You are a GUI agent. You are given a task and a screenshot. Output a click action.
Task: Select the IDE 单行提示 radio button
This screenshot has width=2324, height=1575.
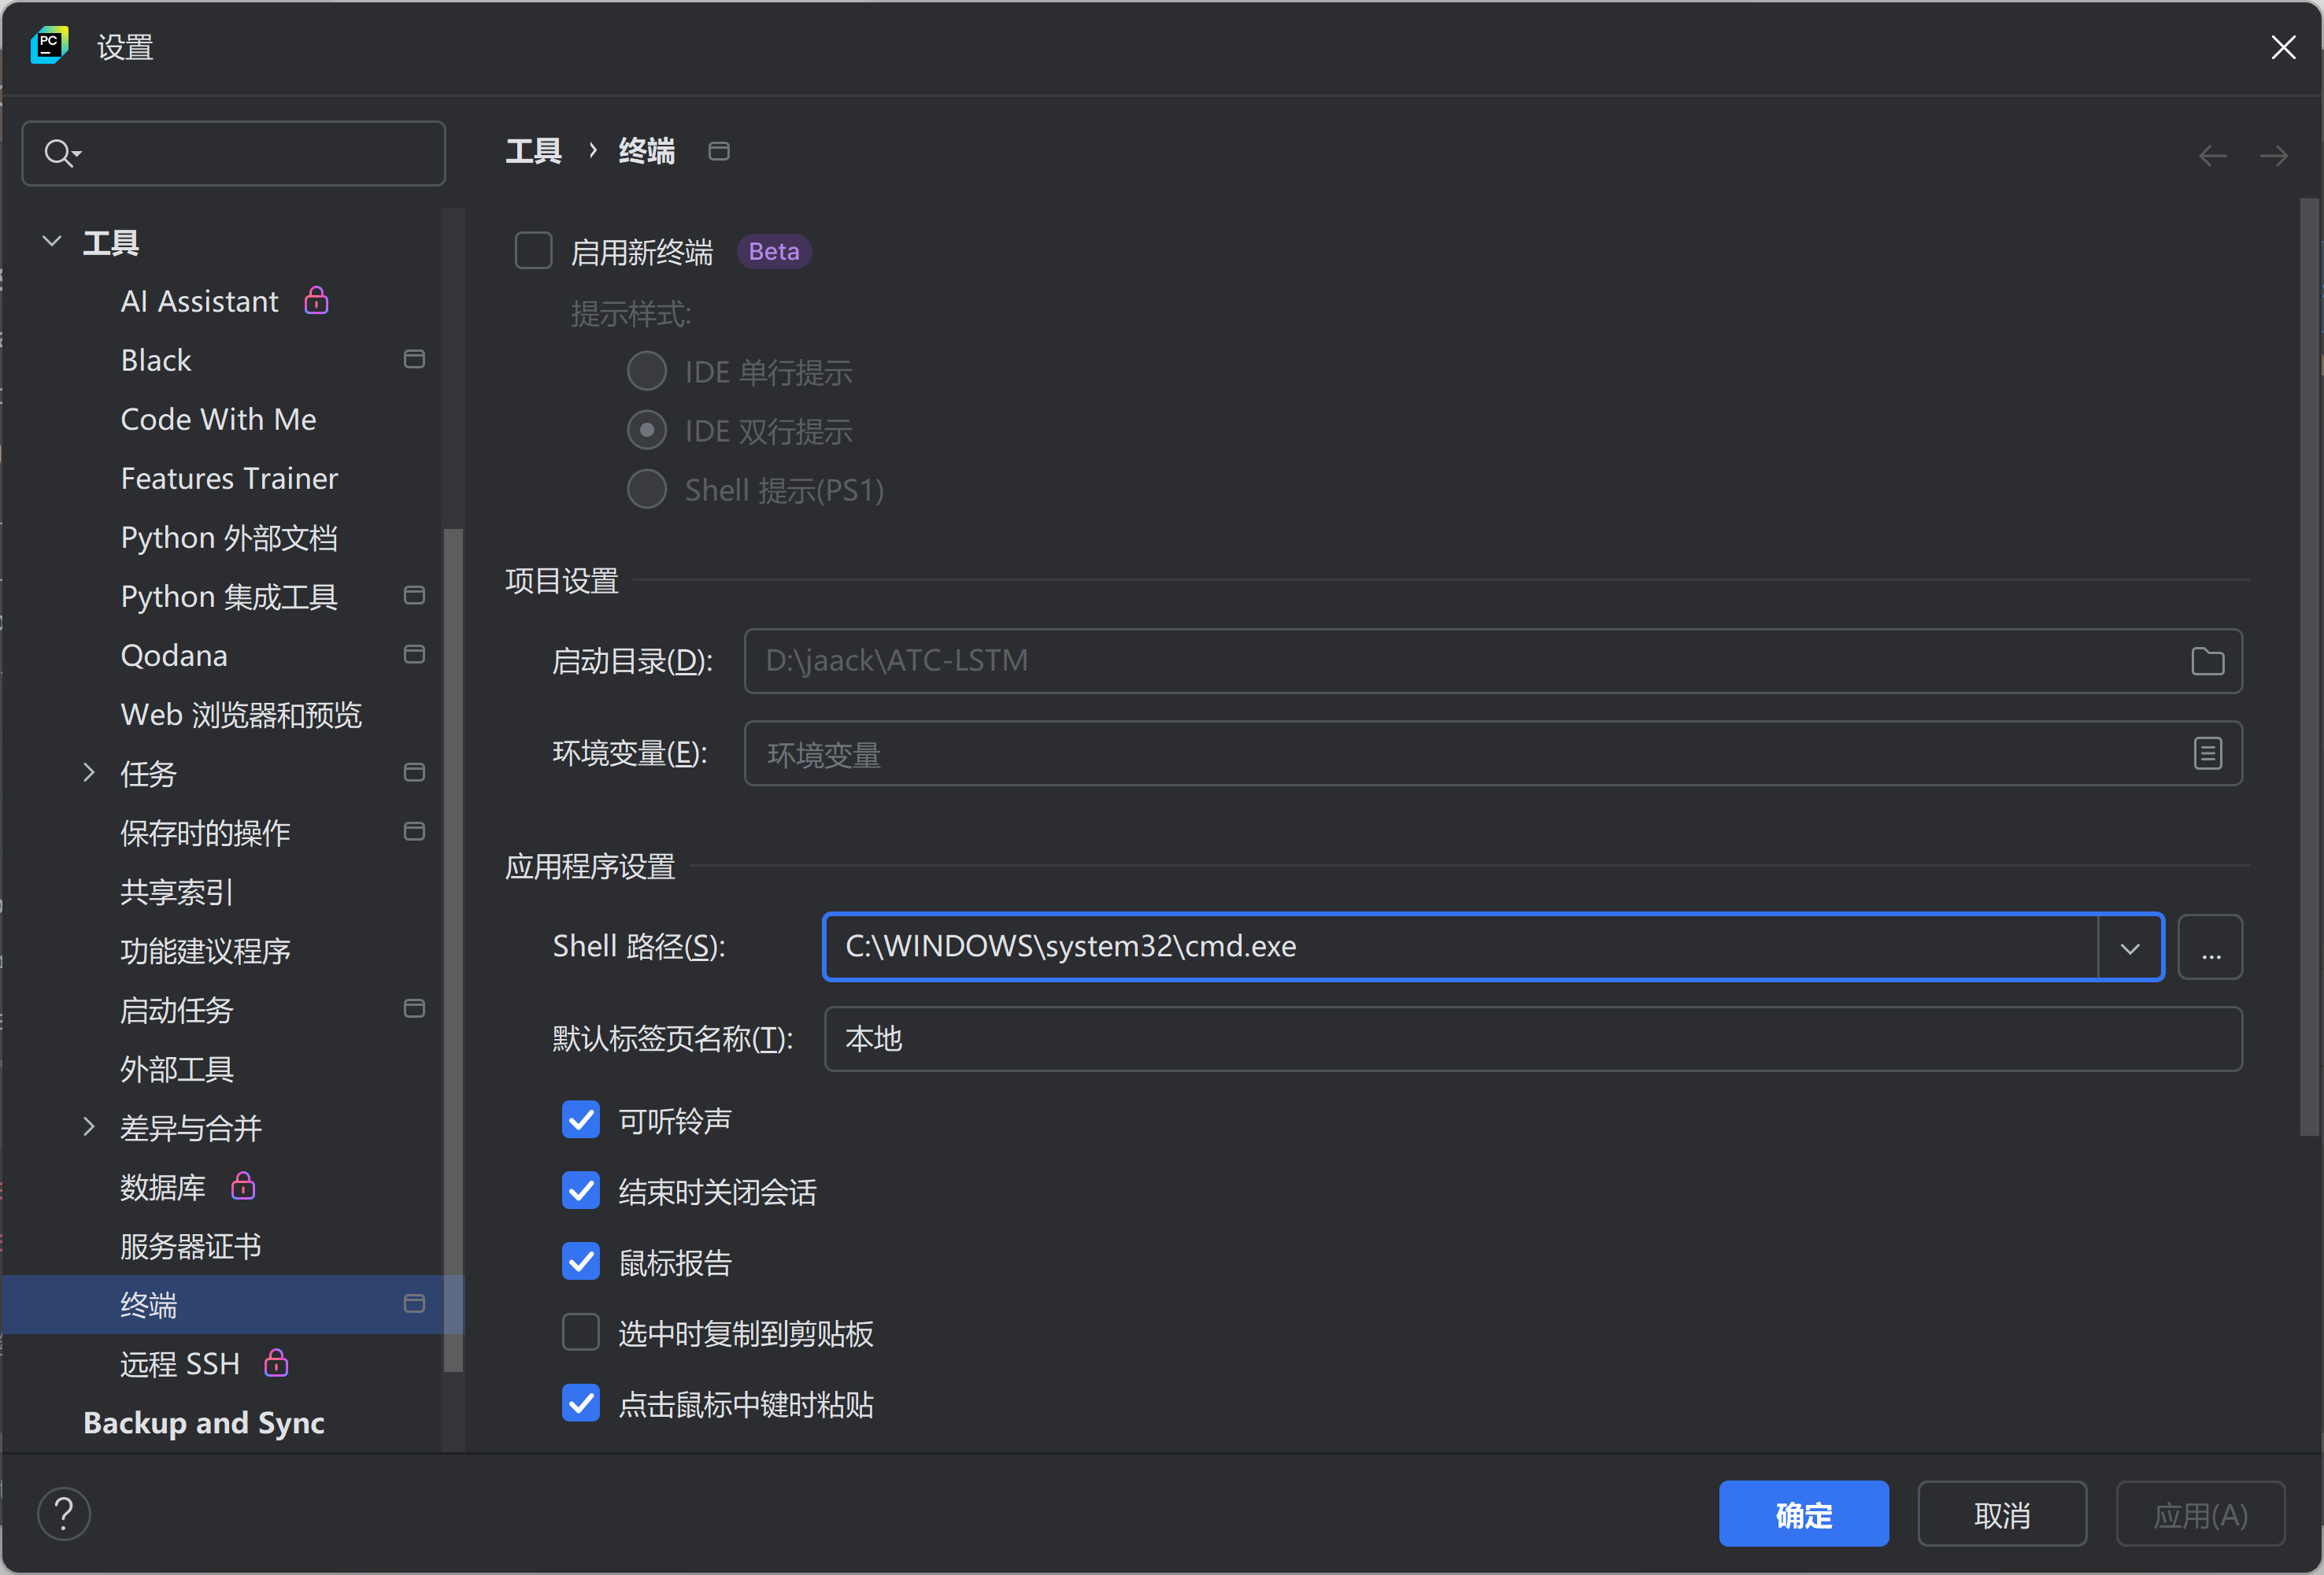647,370
